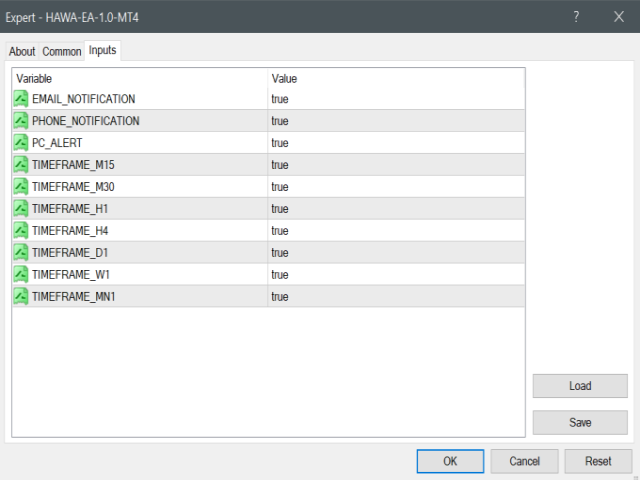
Task: Click true value of TIMEFRAME_M30
Action: (280, 187)
